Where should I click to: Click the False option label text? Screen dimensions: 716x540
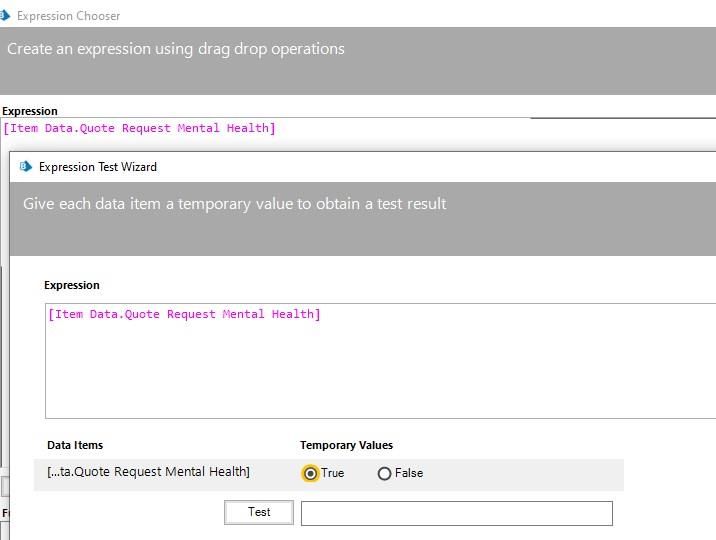(x=409, y=473)
